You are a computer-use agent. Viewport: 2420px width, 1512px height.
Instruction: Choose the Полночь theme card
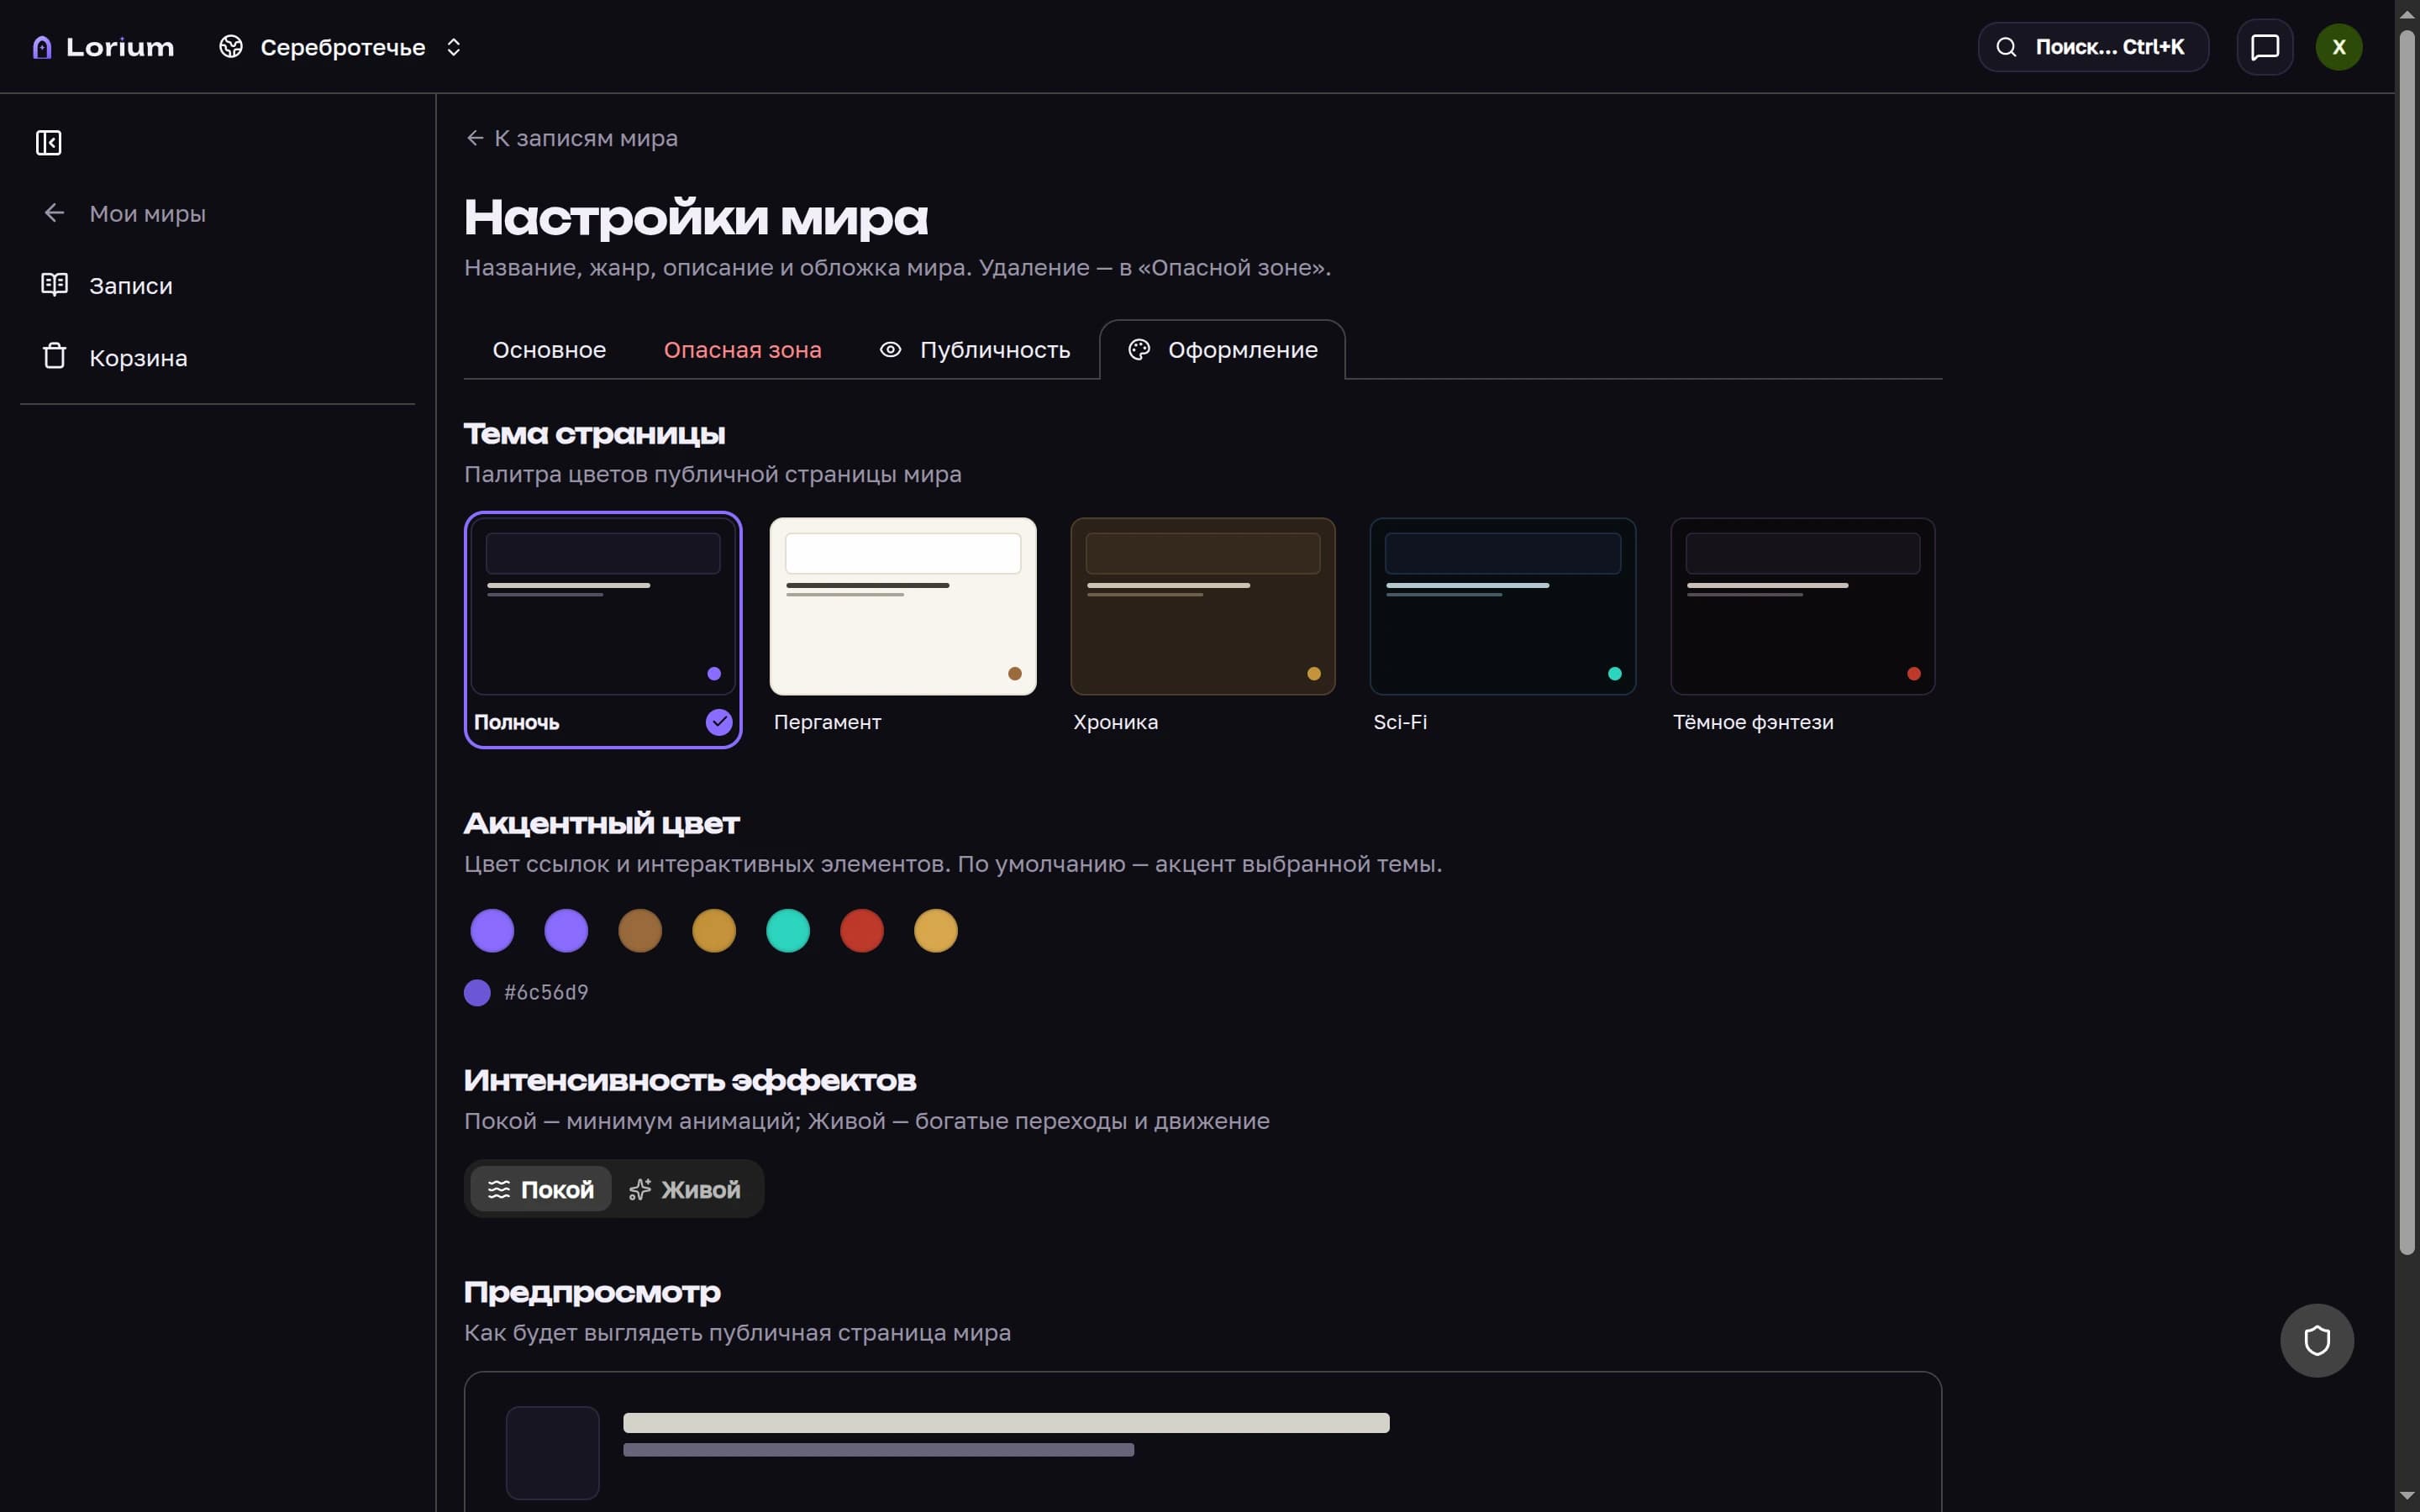point(603,629)
